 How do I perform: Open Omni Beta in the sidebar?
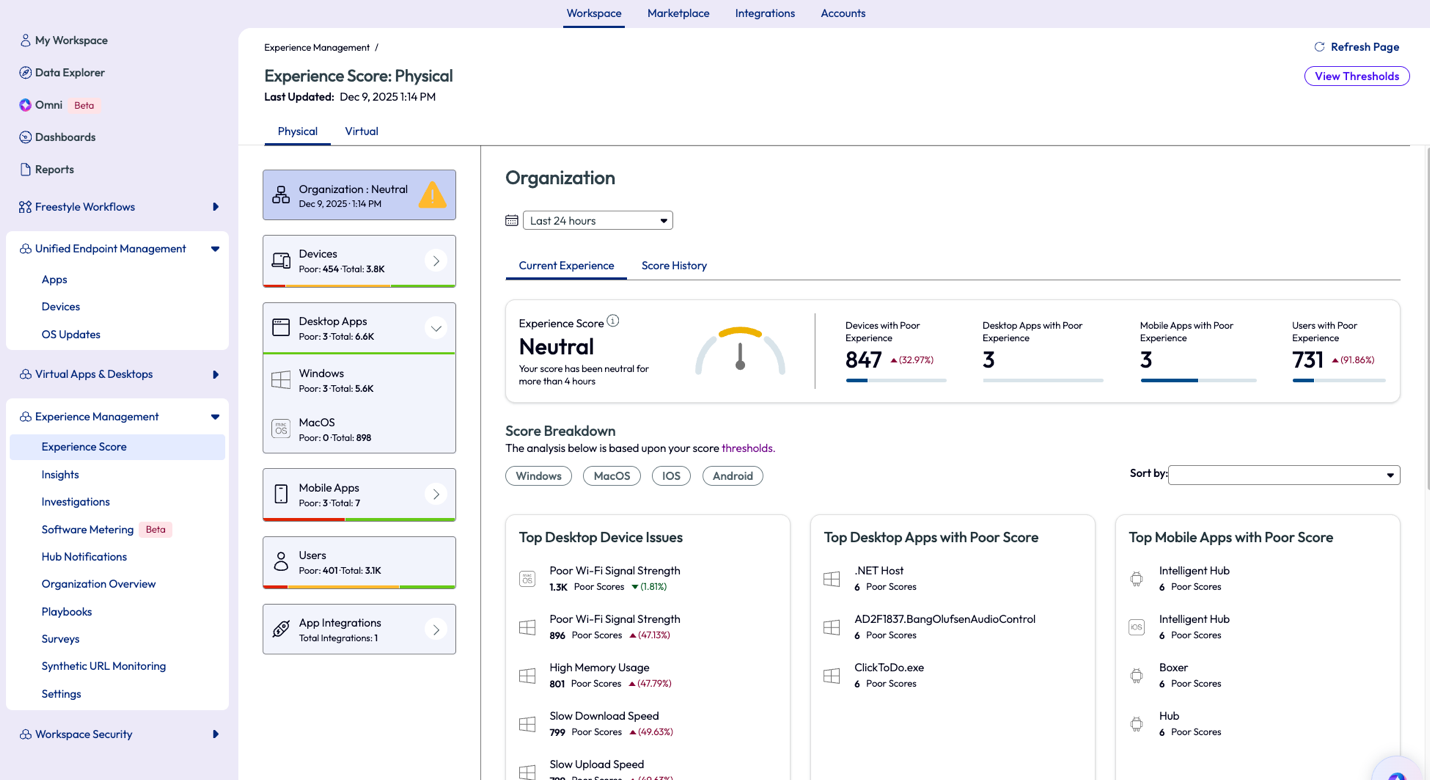[49, 105]
